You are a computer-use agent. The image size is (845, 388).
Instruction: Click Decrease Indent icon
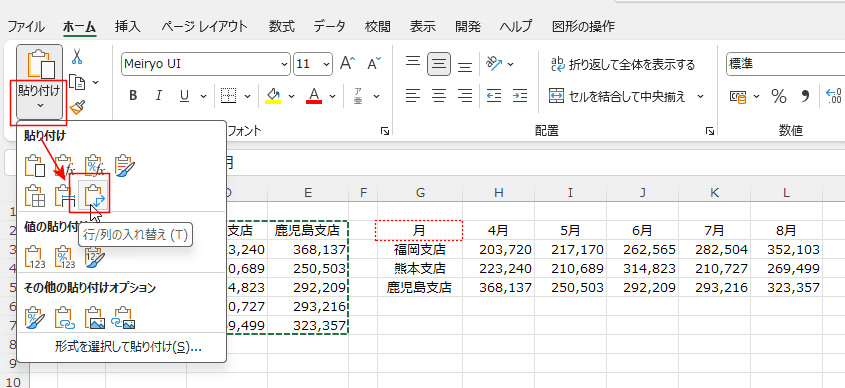pyautogui.click(x=494, y=96)
